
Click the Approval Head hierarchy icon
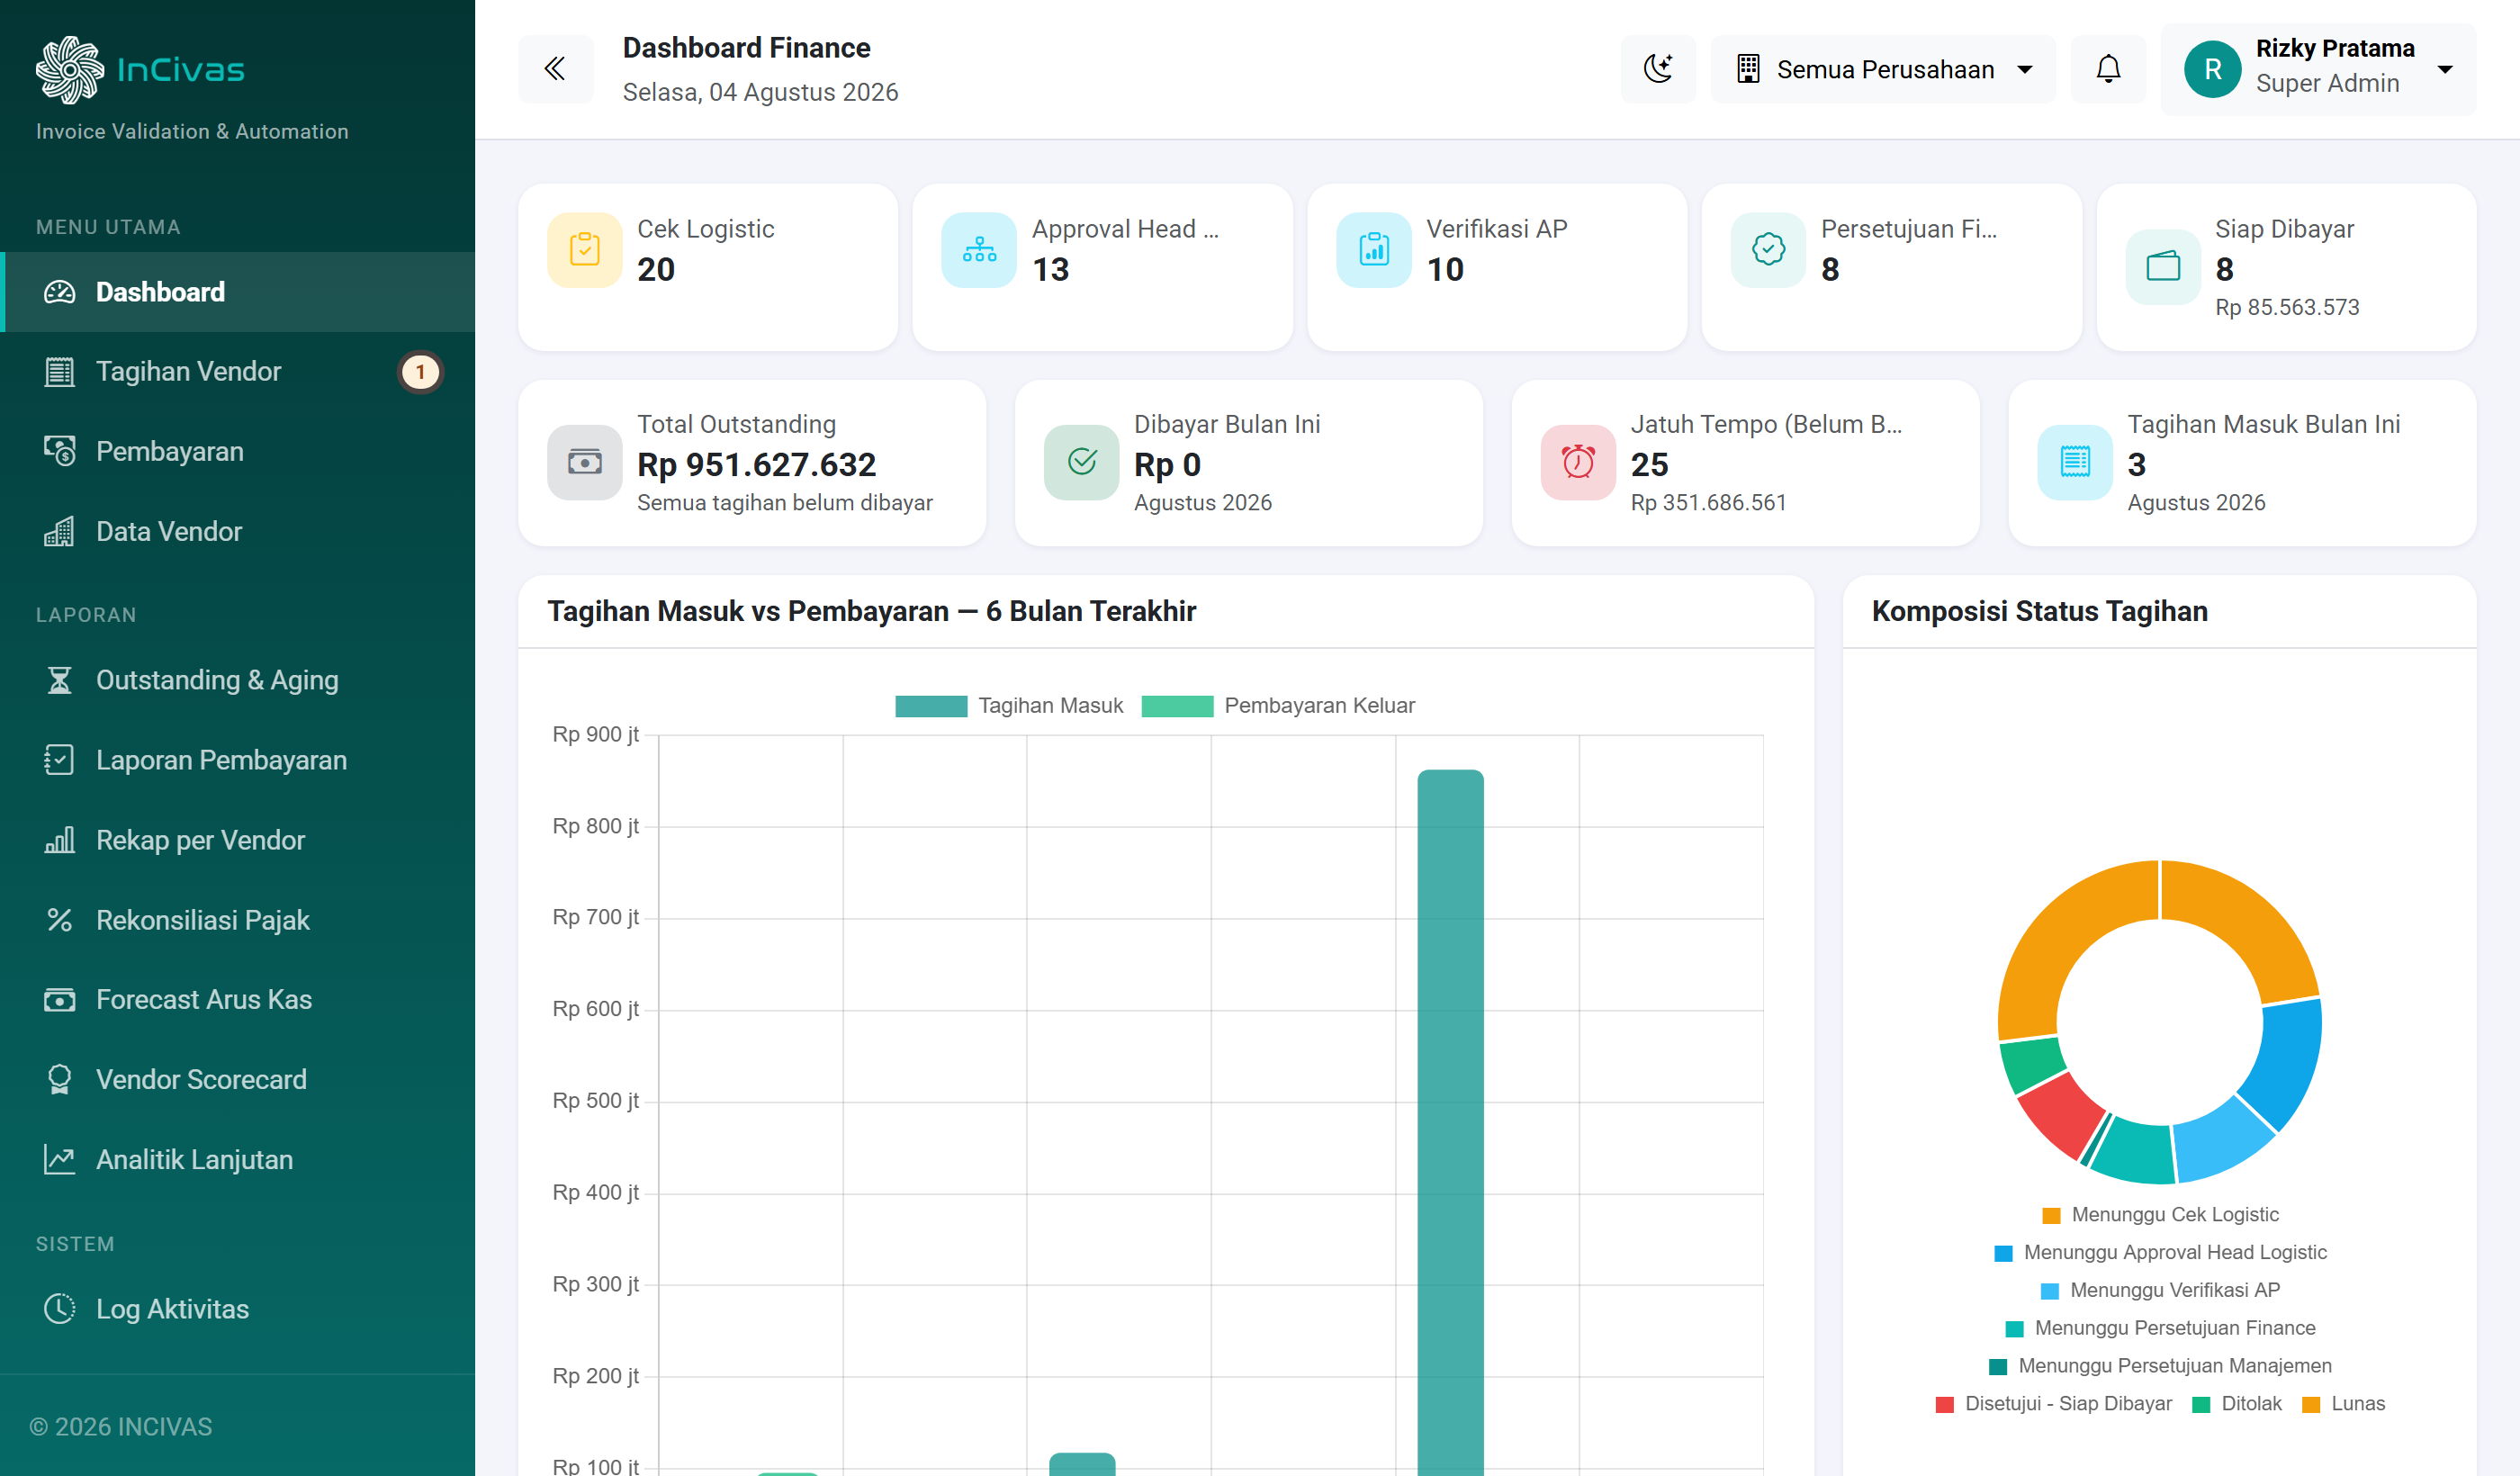click(x=979, y=250)
